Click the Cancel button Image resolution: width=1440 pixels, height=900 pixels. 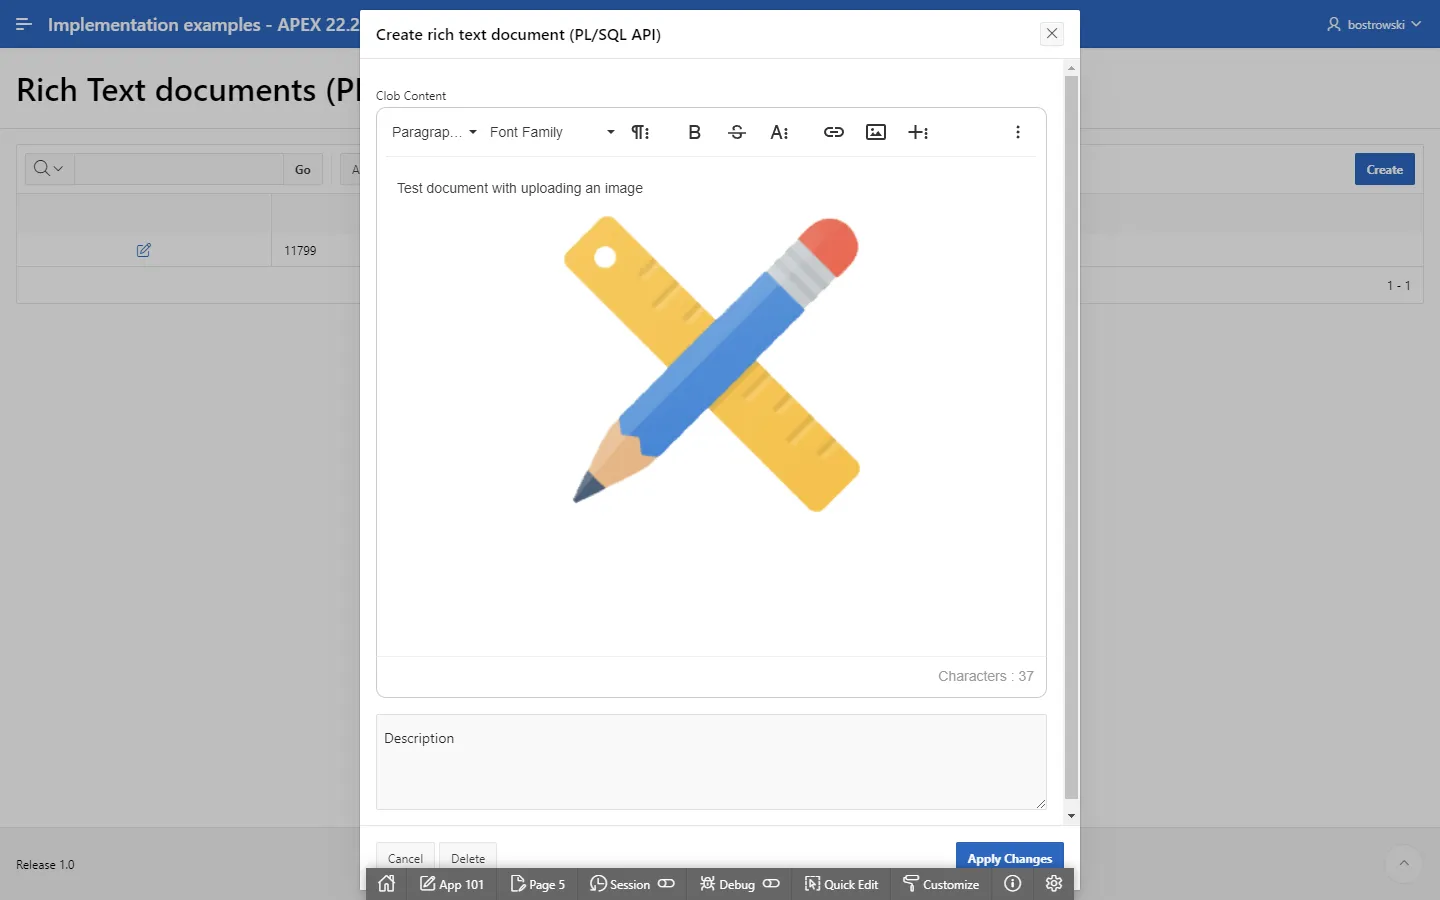pos(405,857)
